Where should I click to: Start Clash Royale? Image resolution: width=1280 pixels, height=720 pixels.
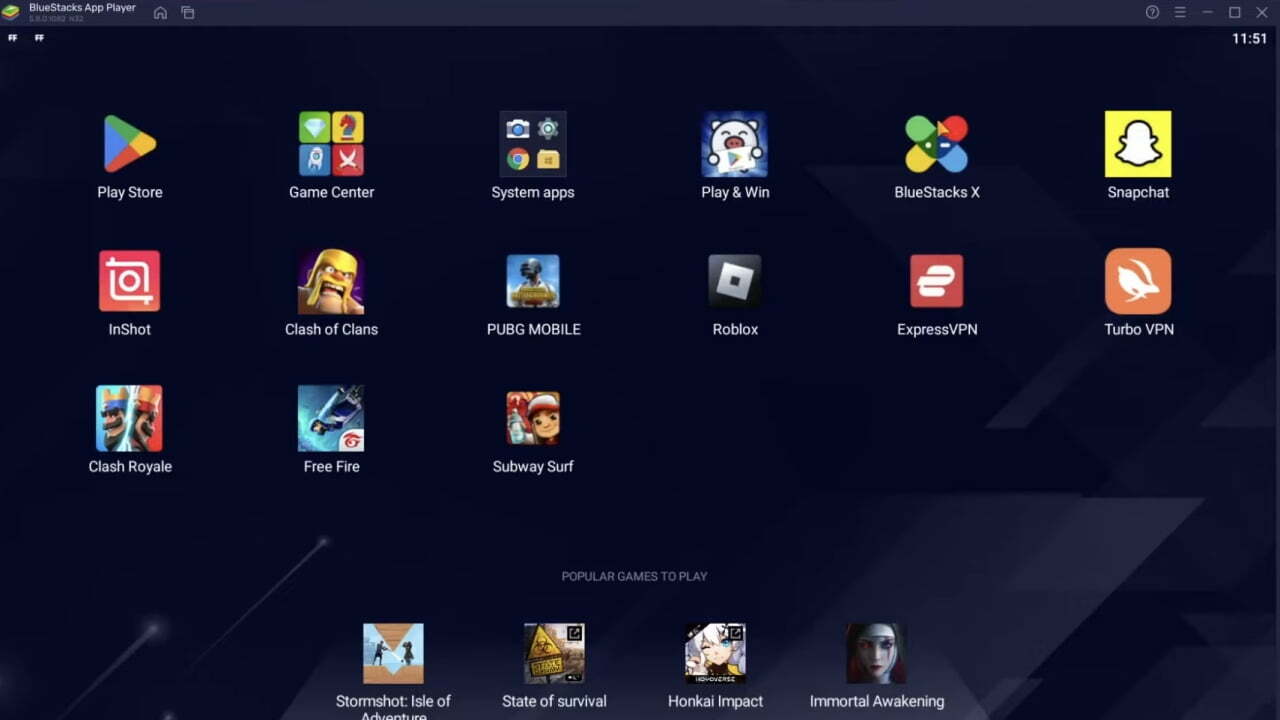click(130, 418)
